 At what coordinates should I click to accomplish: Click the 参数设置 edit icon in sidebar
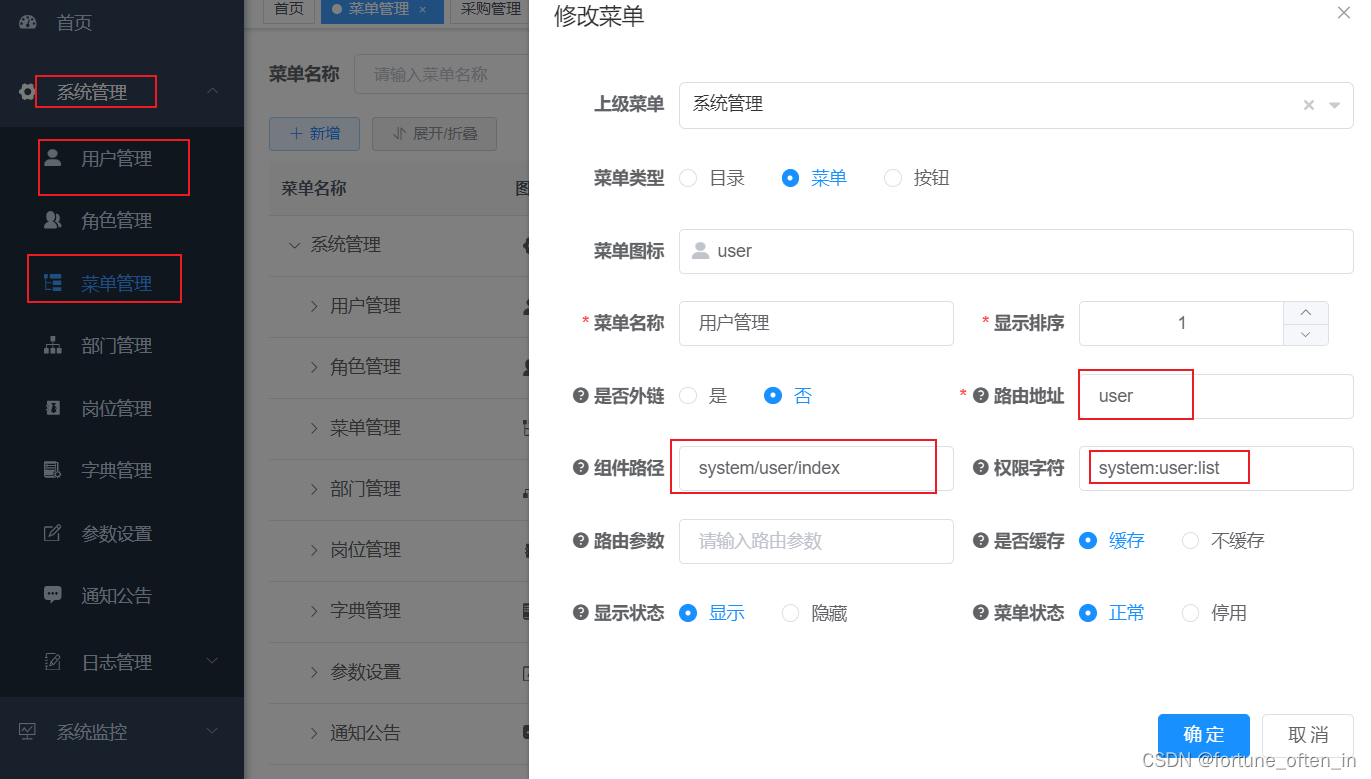[53, 533]
